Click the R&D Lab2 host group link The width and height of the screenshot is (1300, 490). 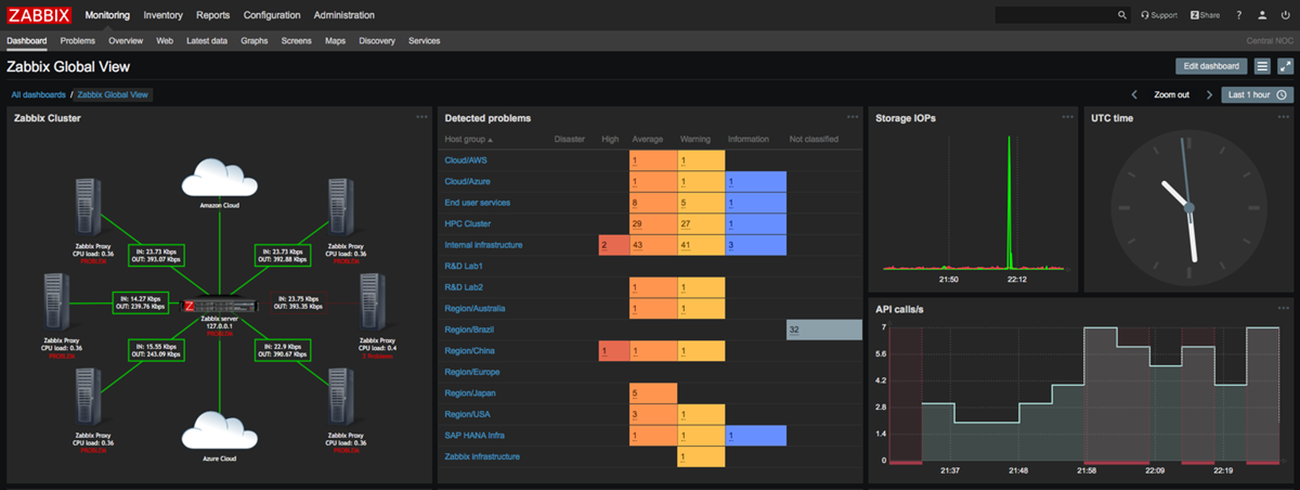[465, 288]
